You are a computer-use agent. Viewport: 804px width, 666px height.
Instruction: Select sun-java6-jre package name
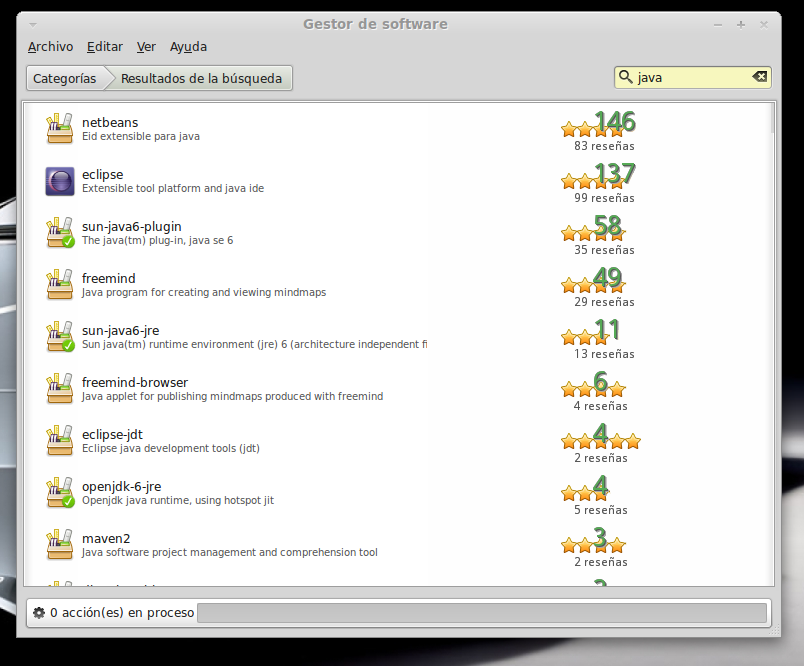coord(120,331)
